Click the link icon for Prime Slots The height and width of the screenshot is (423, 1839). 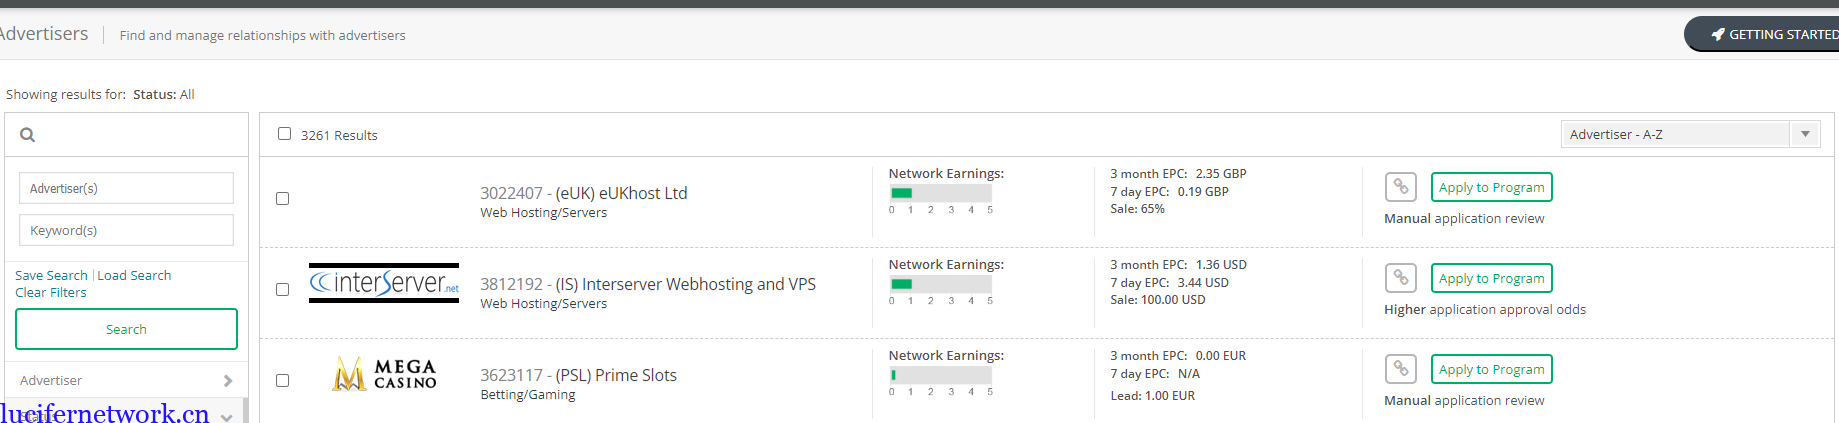click(x=1400, y=369)
